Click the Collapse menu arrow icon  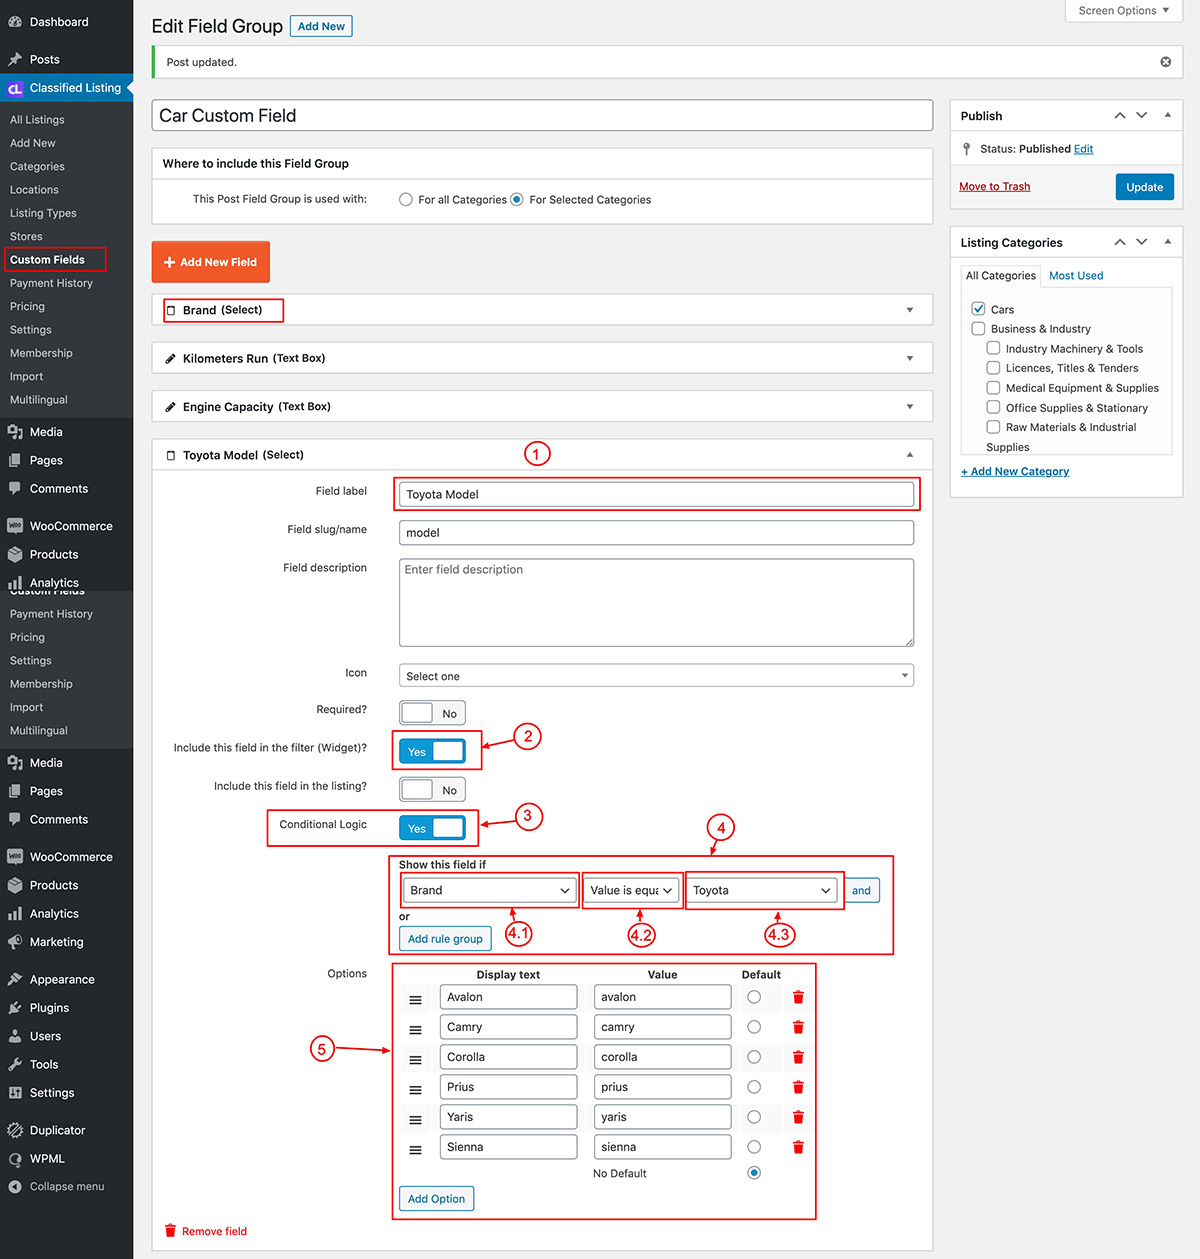point(15,1187)
